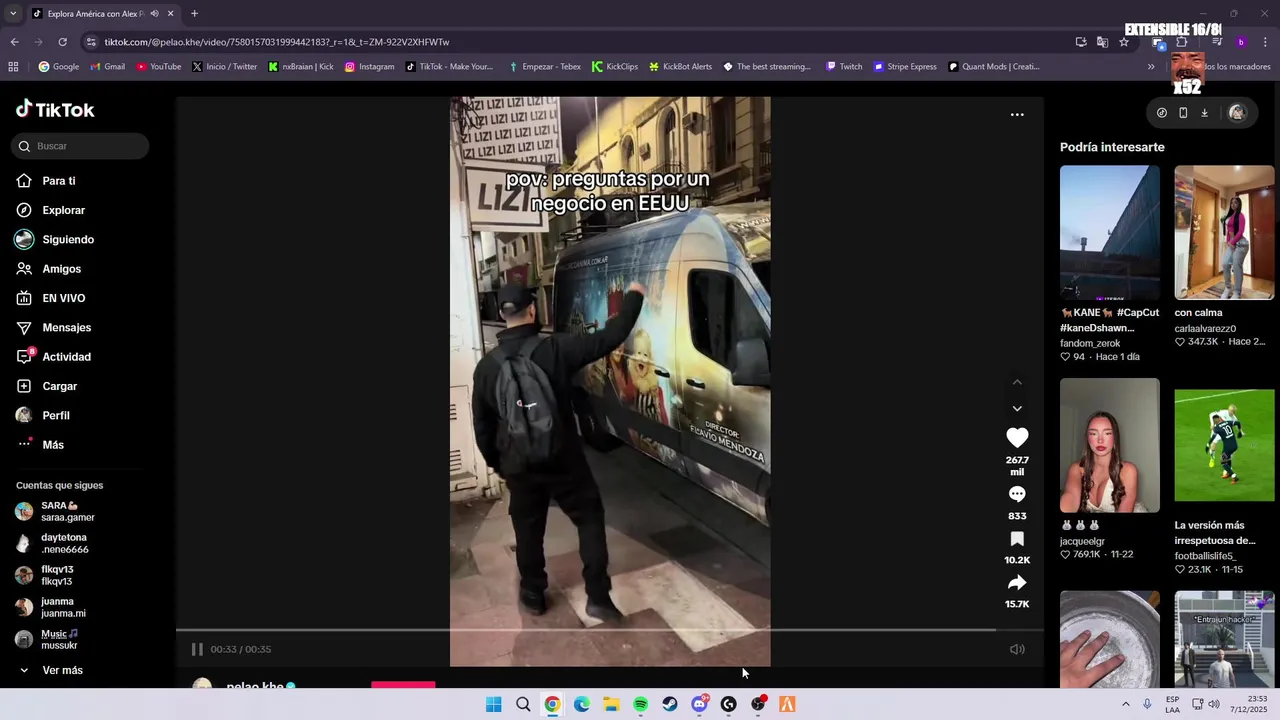The width and height of the screenshot is (1280, 720).
Task: Open the YouTube bookmark
Action: pos(158,67)
